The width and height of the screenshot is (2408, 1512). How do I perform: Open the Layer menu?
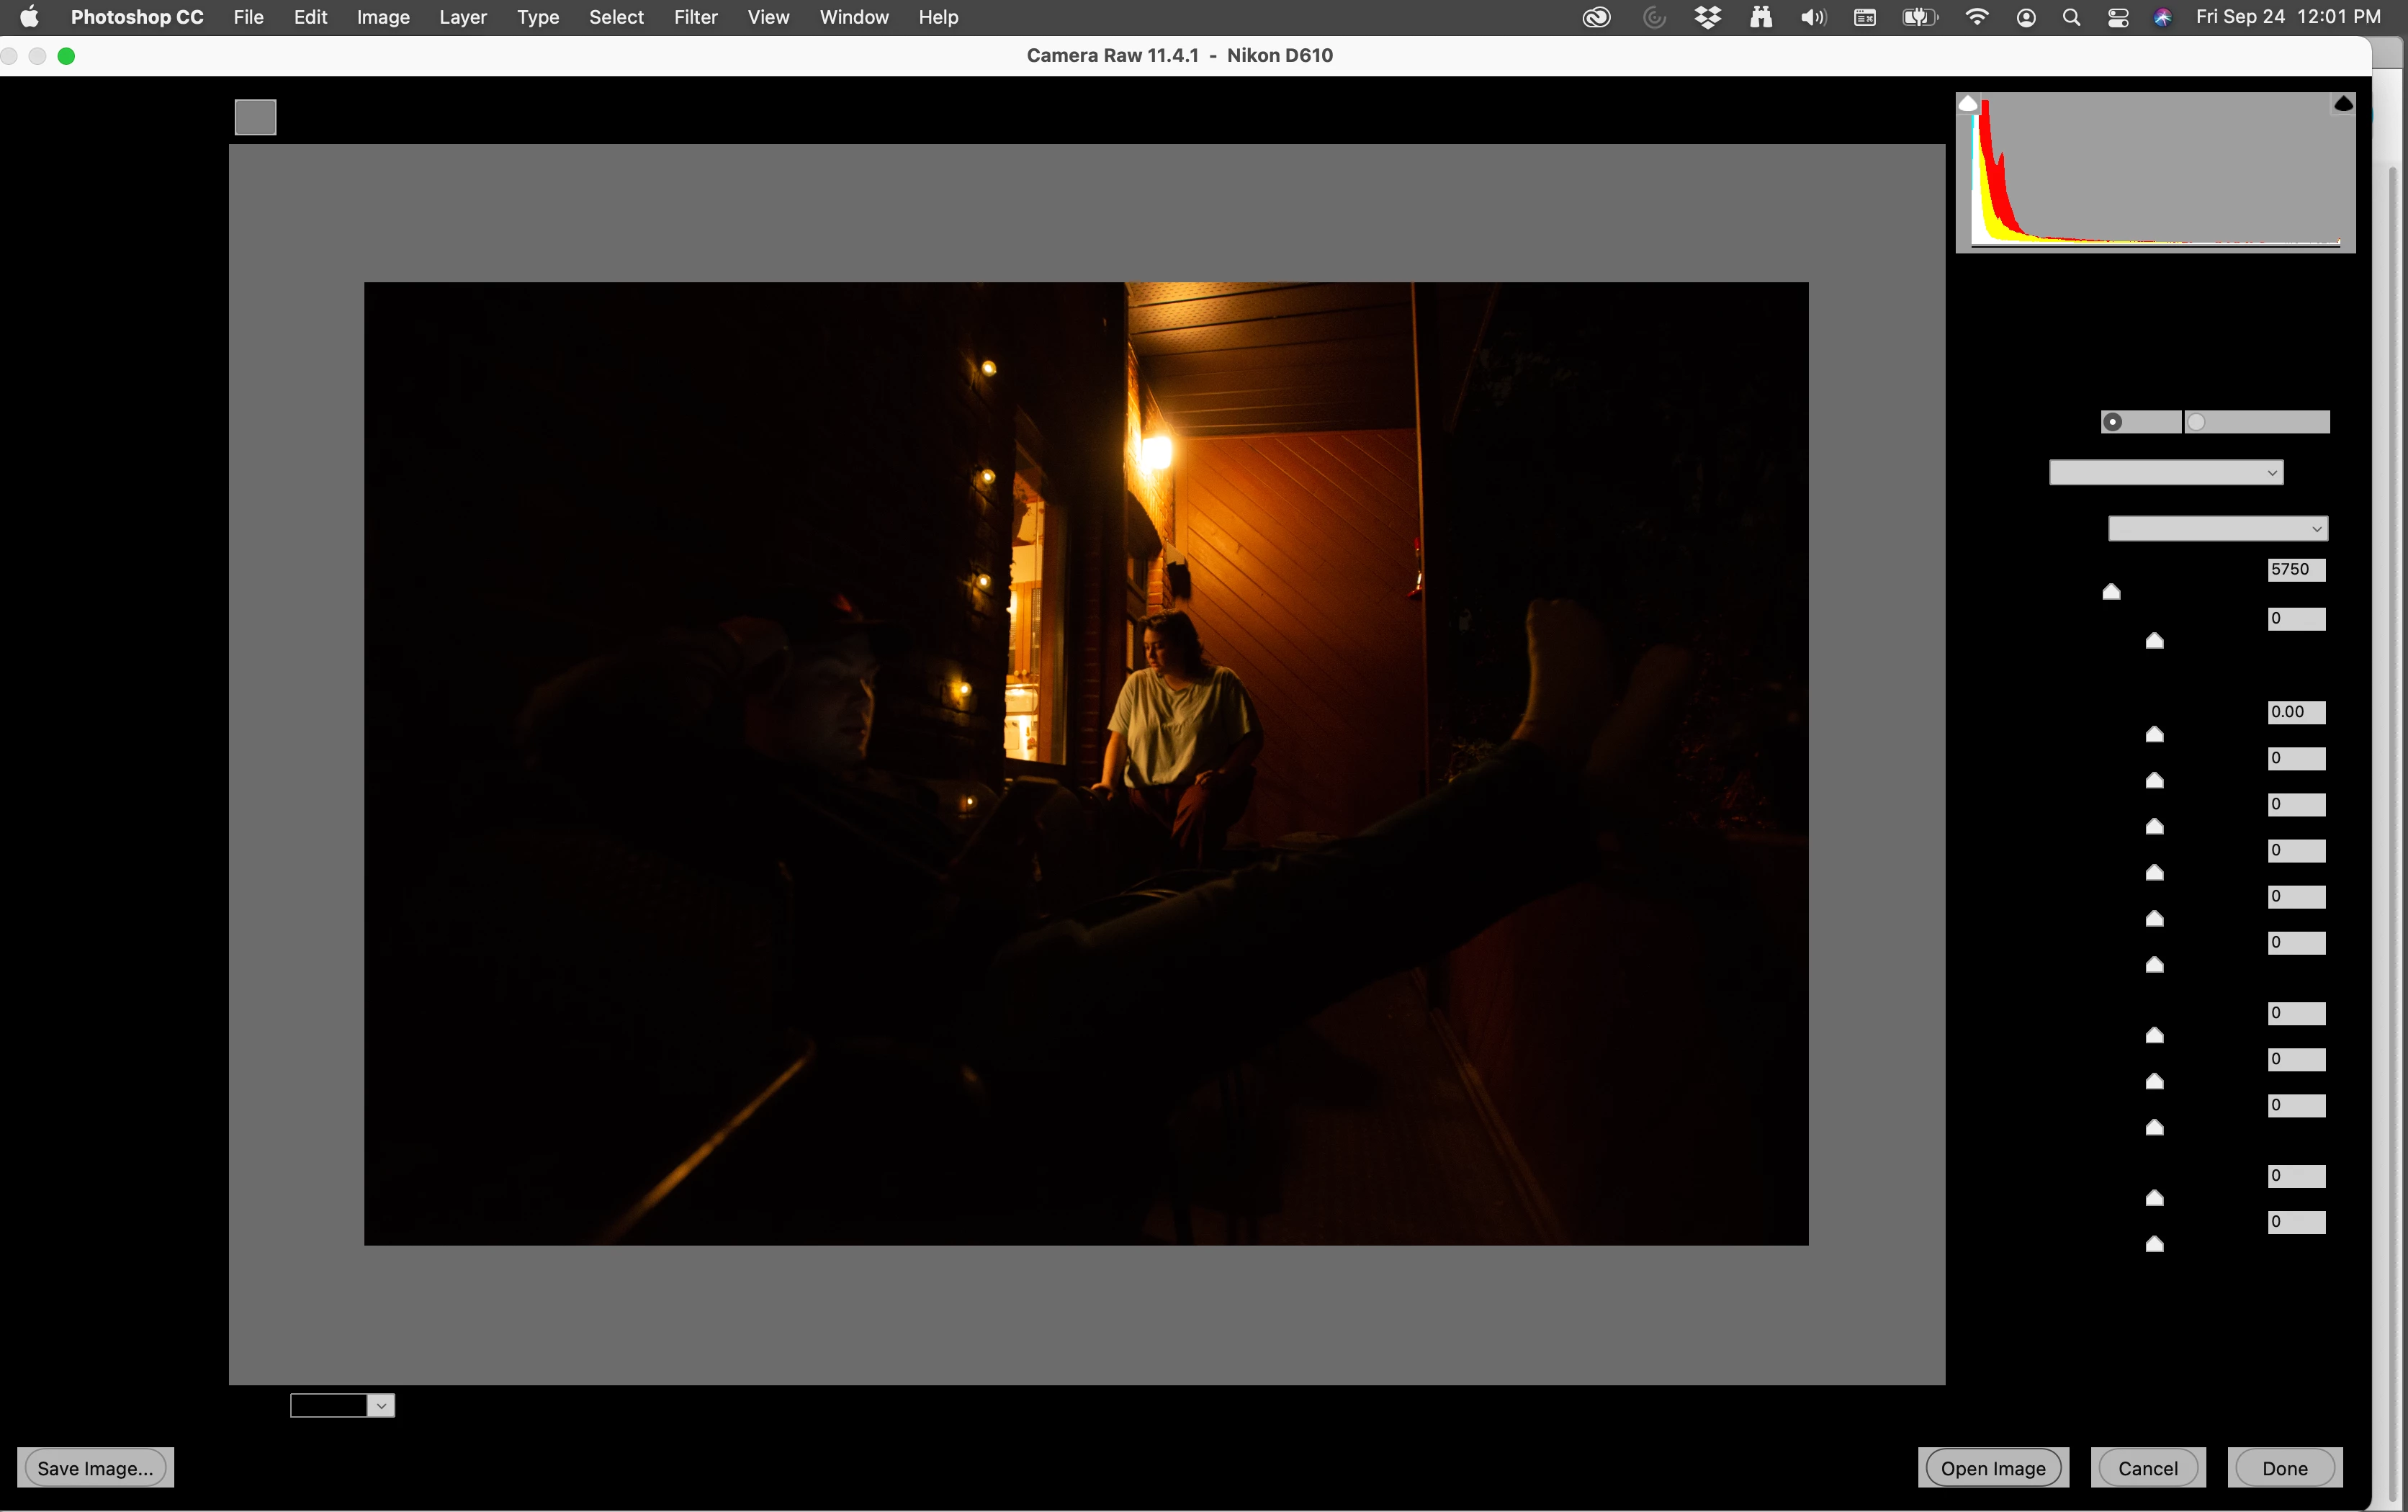pos(462,17)
